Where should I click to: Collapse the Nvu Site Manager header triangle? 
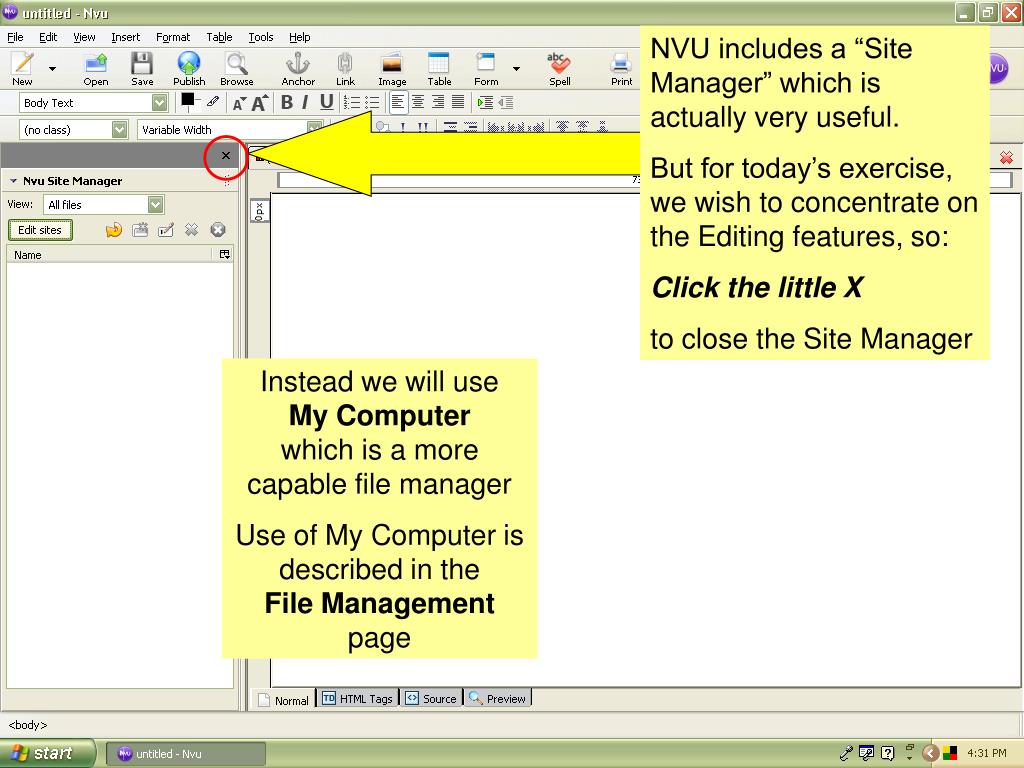pyautogui.click(x=13, y=181)
